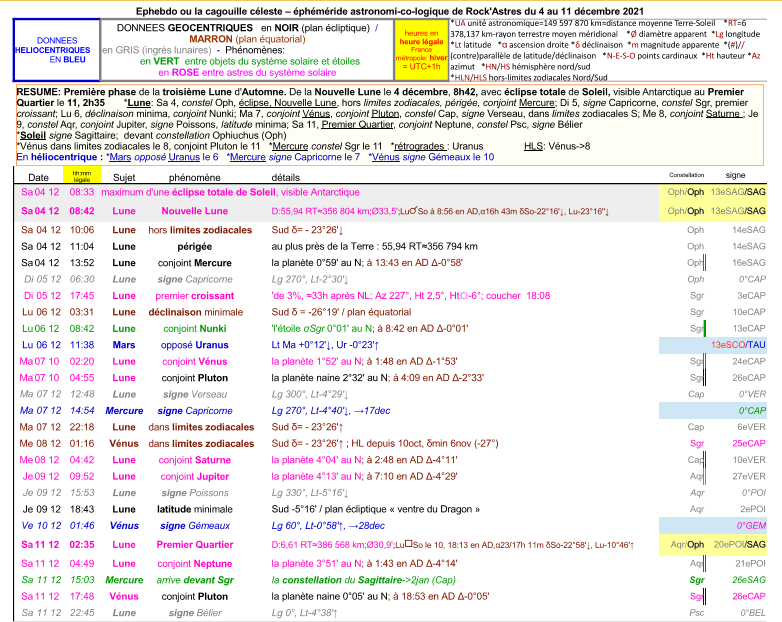Click the time '02:35' cell

tap(82, 545)
